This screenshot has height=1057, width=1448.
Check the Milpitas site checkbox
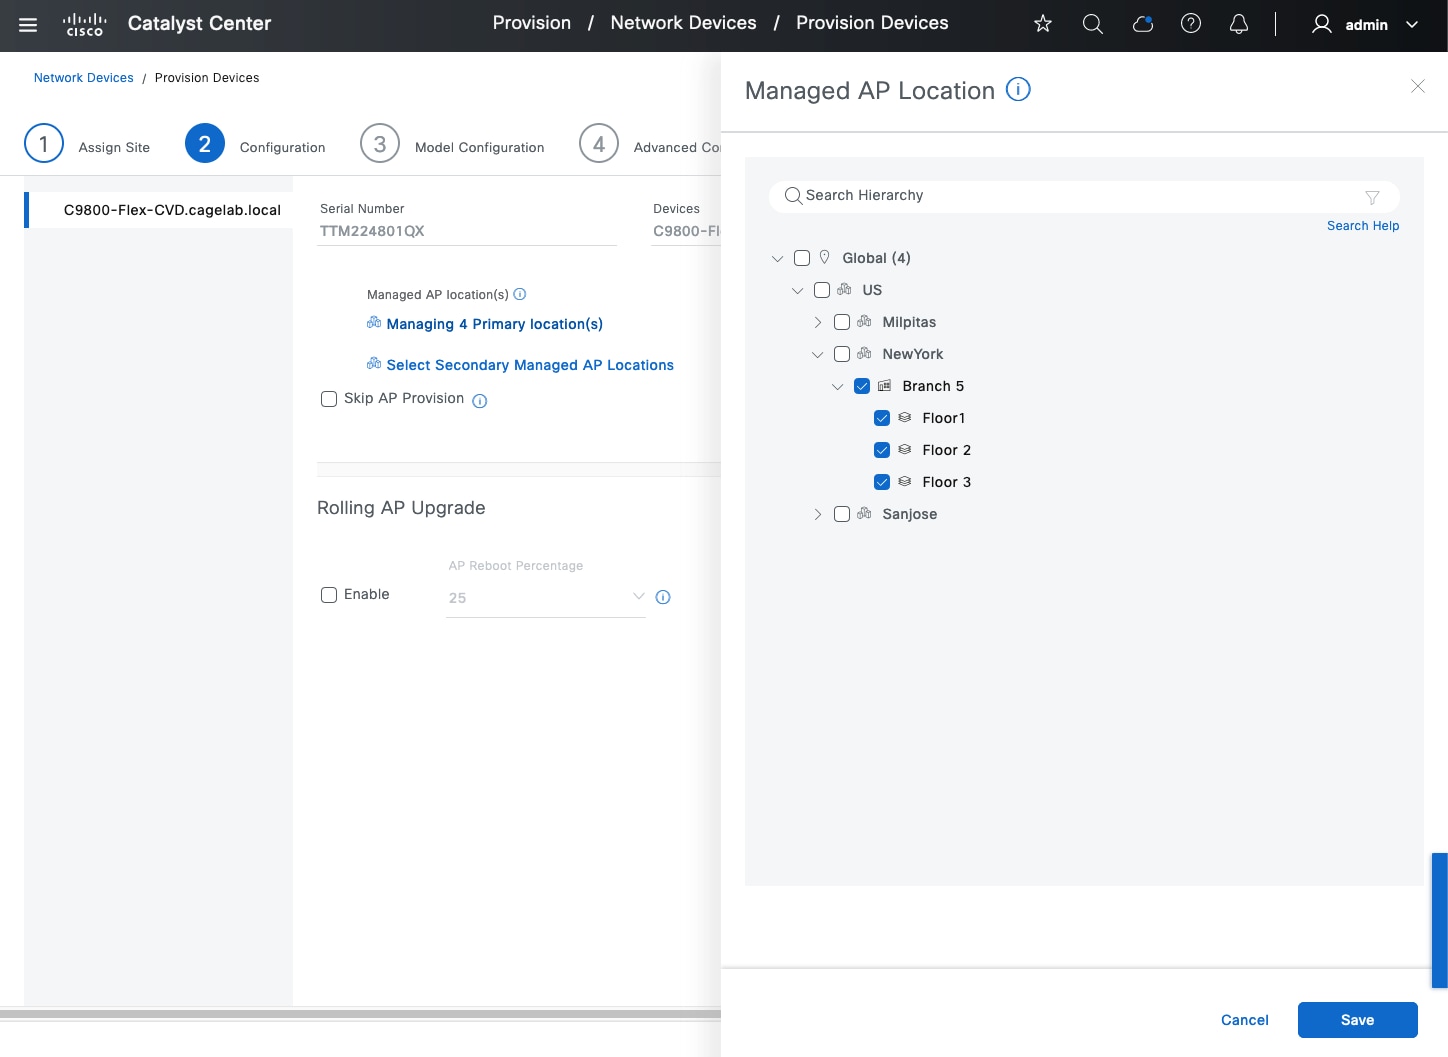coord(842,322)
